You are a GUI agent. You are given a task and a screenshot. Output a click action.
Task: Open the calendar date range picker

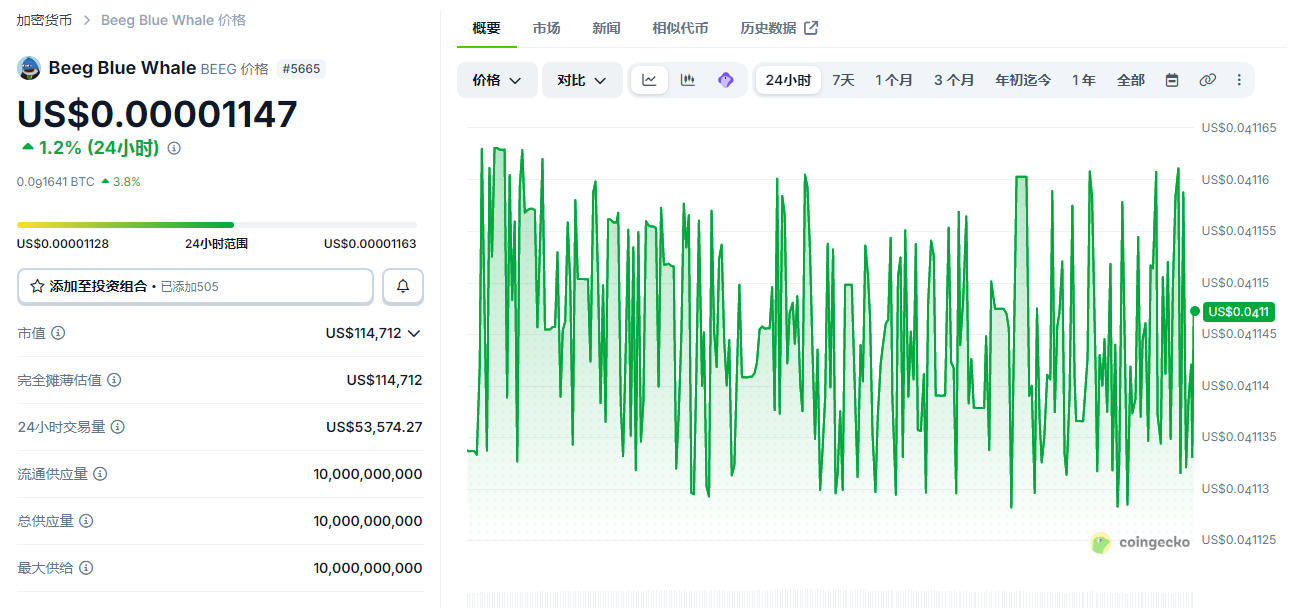coord(1172,80)
